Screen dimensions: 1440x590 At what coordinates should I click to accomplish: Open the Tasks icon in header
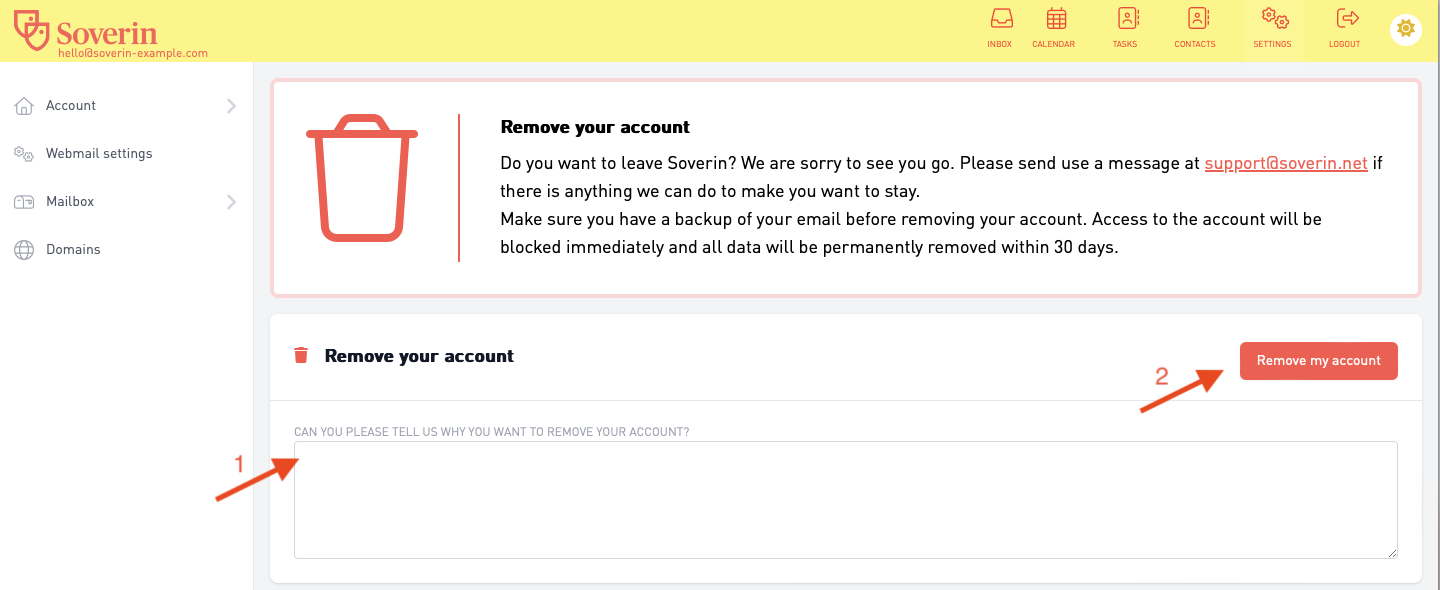tap(1128, 19)
